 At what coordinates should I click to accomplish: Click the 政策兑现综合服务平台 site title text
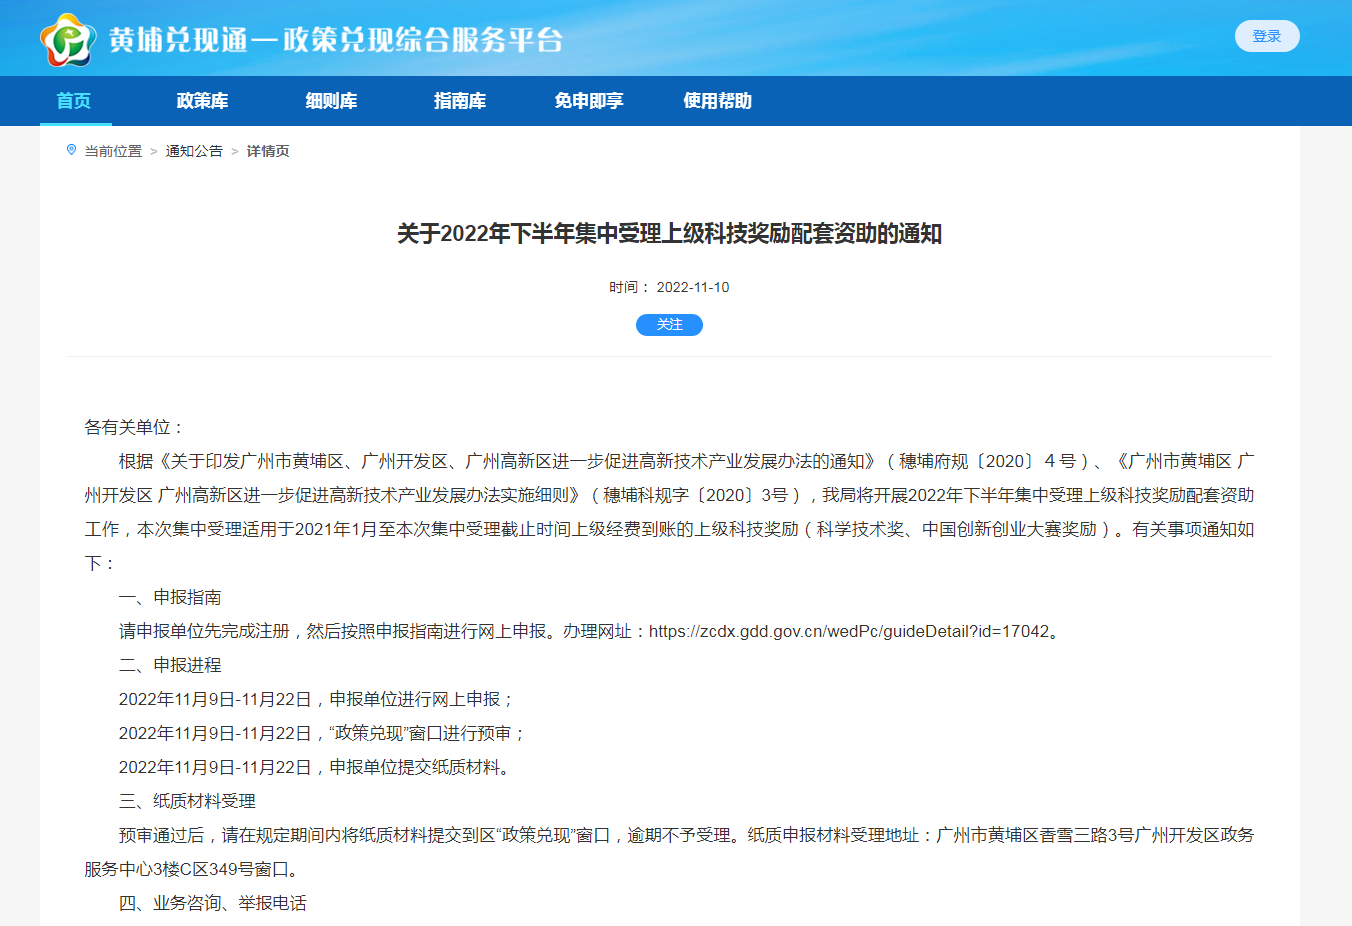pyautogui.click(x=424, y=40)
